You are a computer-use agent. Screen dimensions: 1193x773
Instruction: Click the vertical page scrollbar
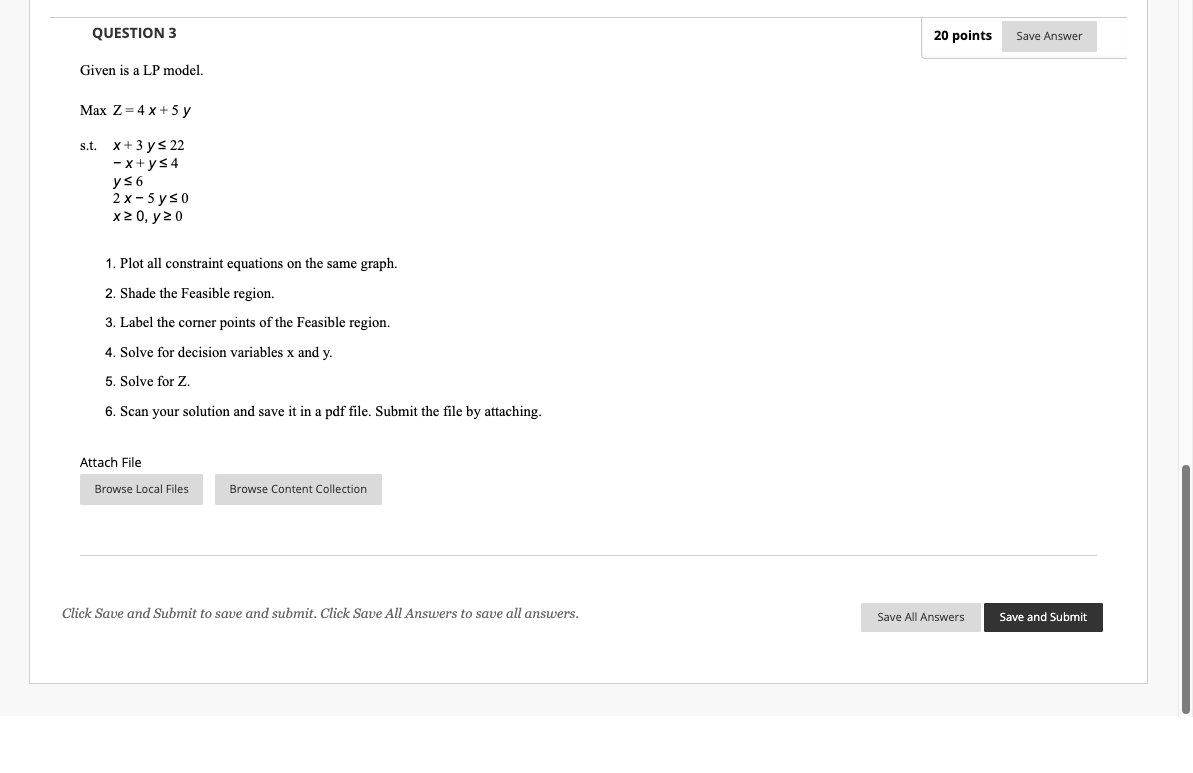pos(1185,590)
